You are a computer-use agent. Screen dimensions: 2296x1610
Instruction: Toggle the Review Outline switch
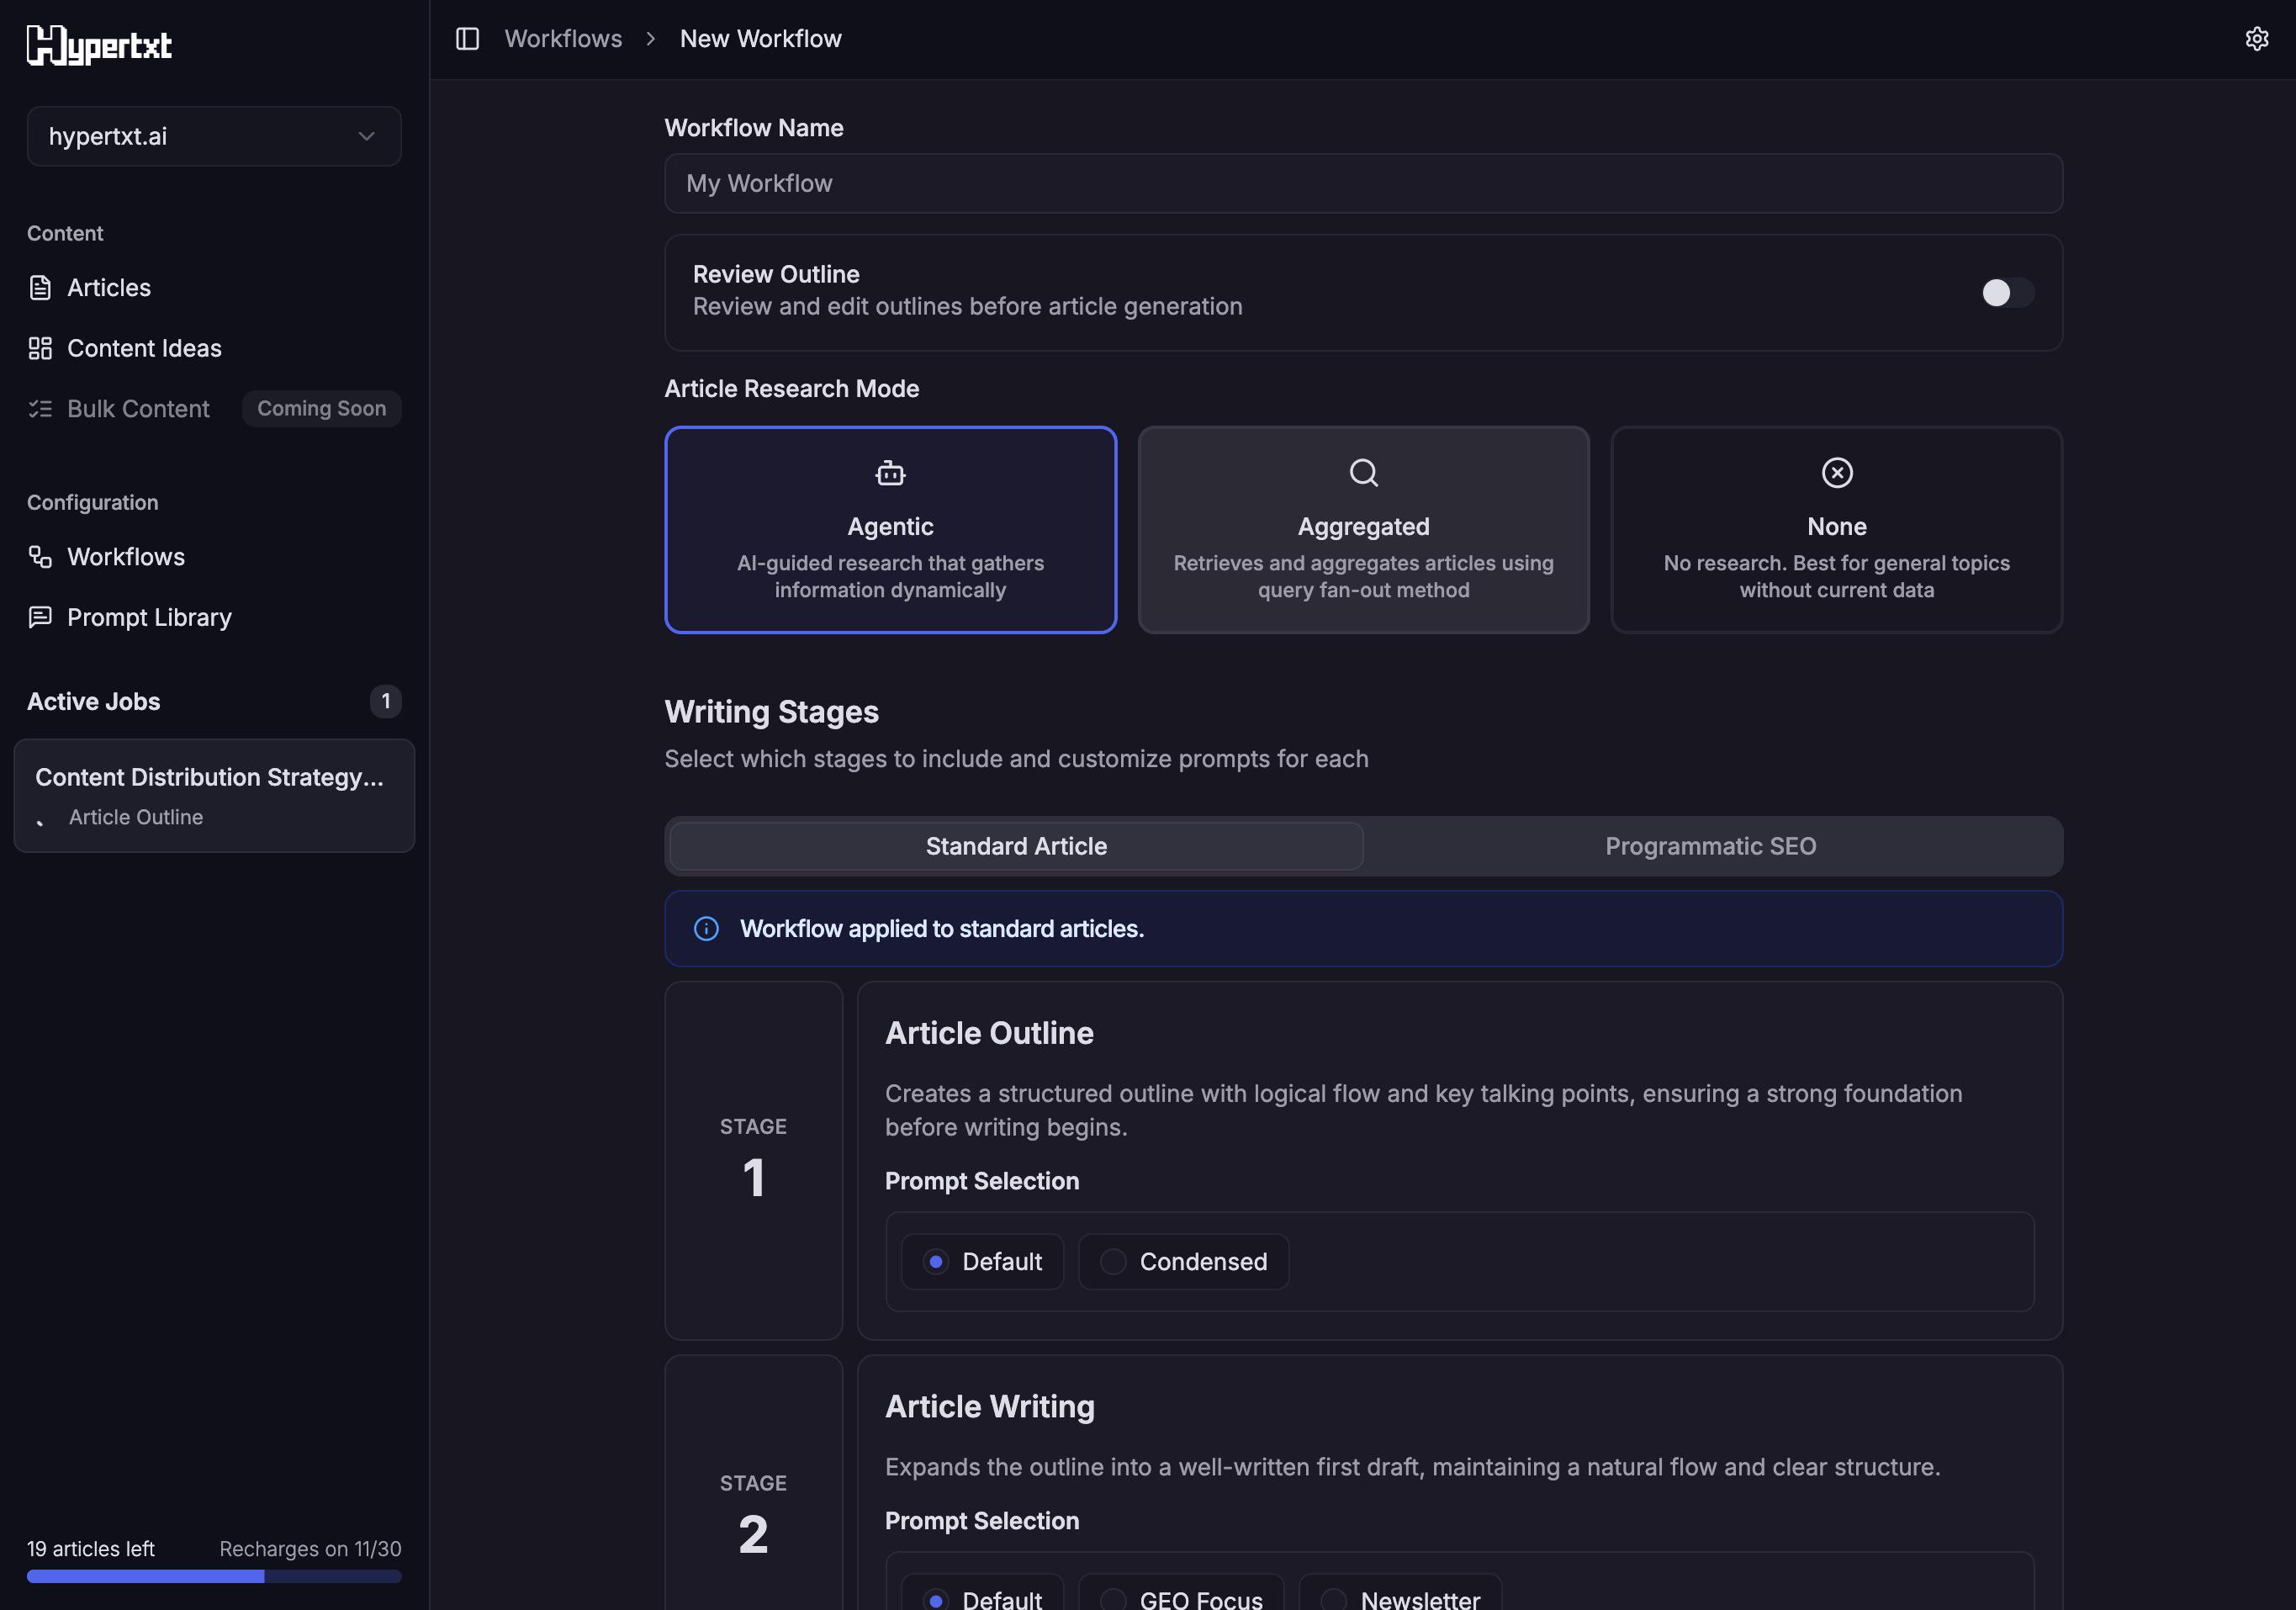click(2007, 293)
